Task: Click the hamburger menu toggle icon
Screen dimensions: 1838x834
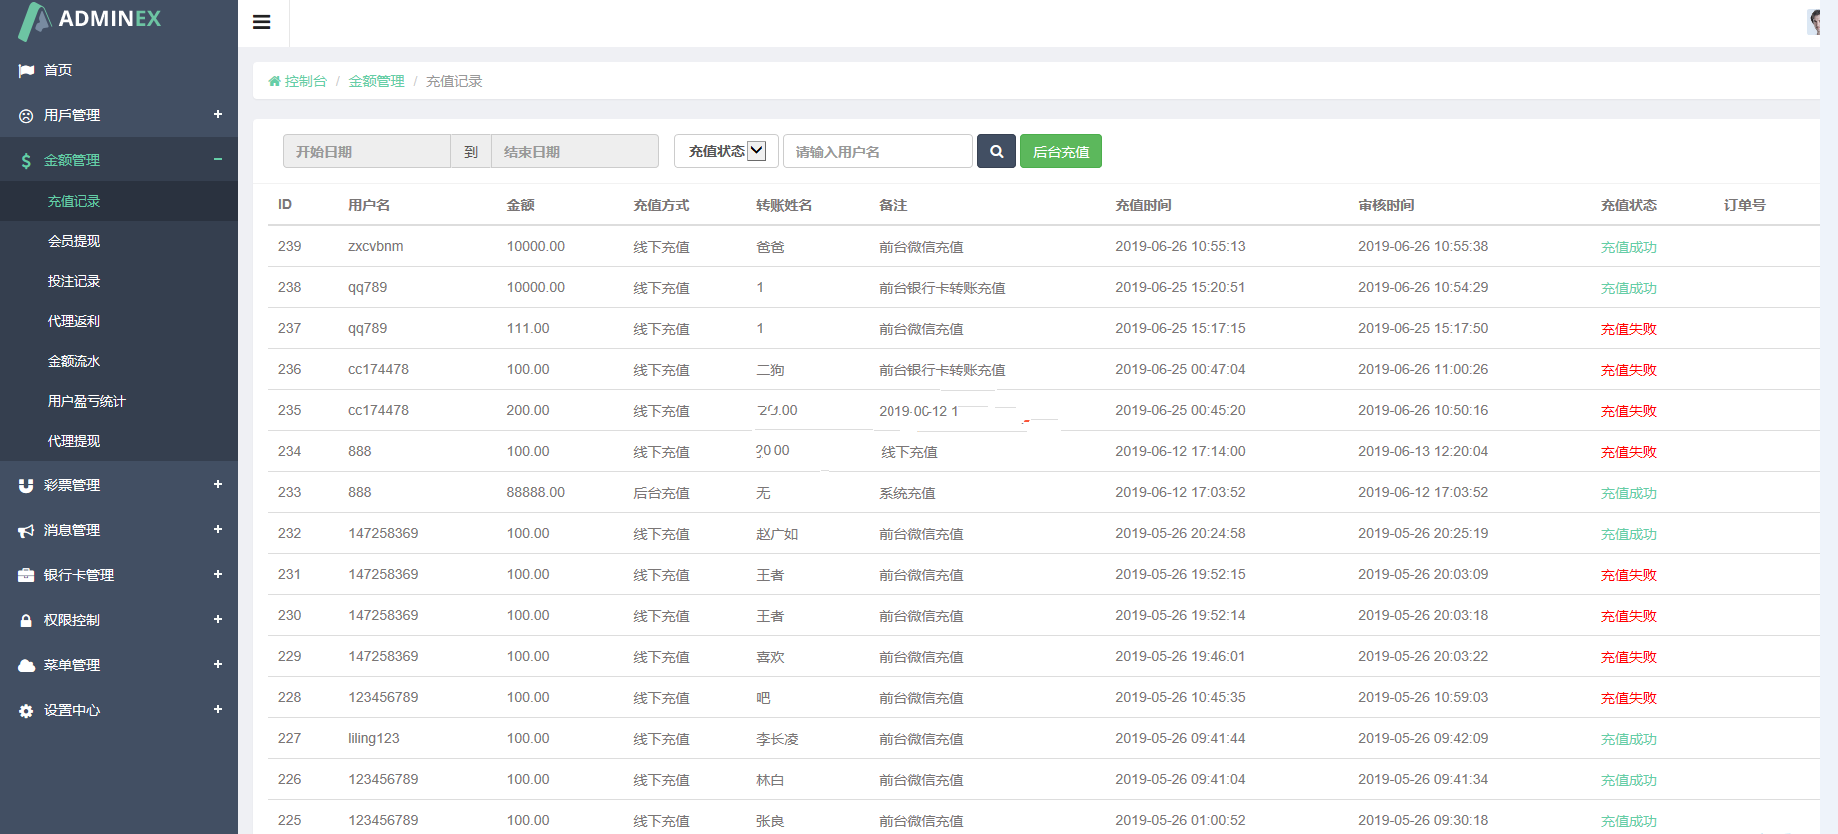Action: (262, 22)
